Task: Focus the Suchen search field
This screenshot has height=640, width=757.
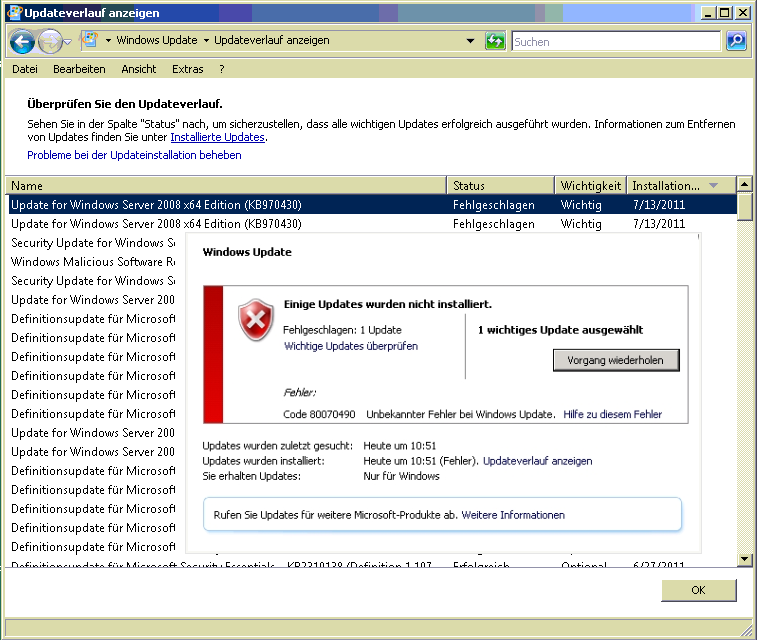Action: pyautogui.click(x=616, y=42)
